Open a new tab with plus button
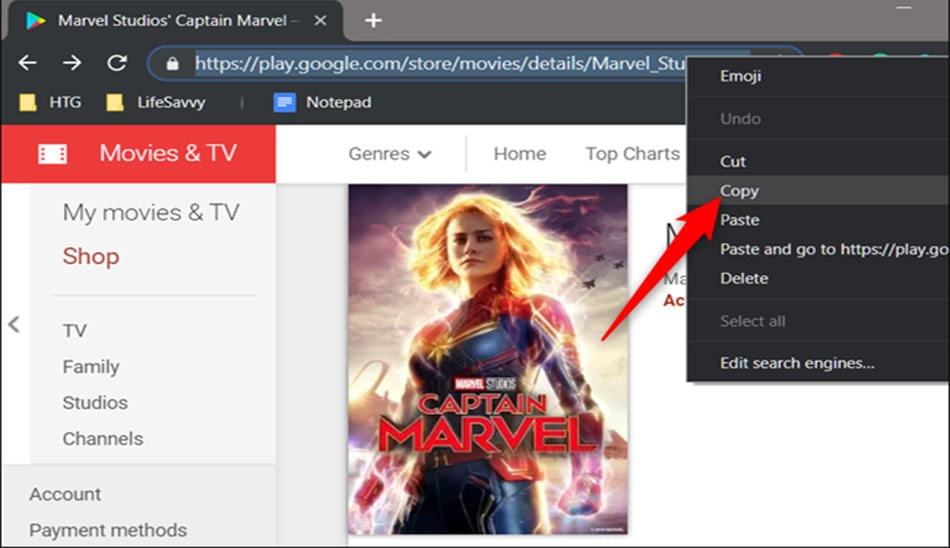 [373, 21]
